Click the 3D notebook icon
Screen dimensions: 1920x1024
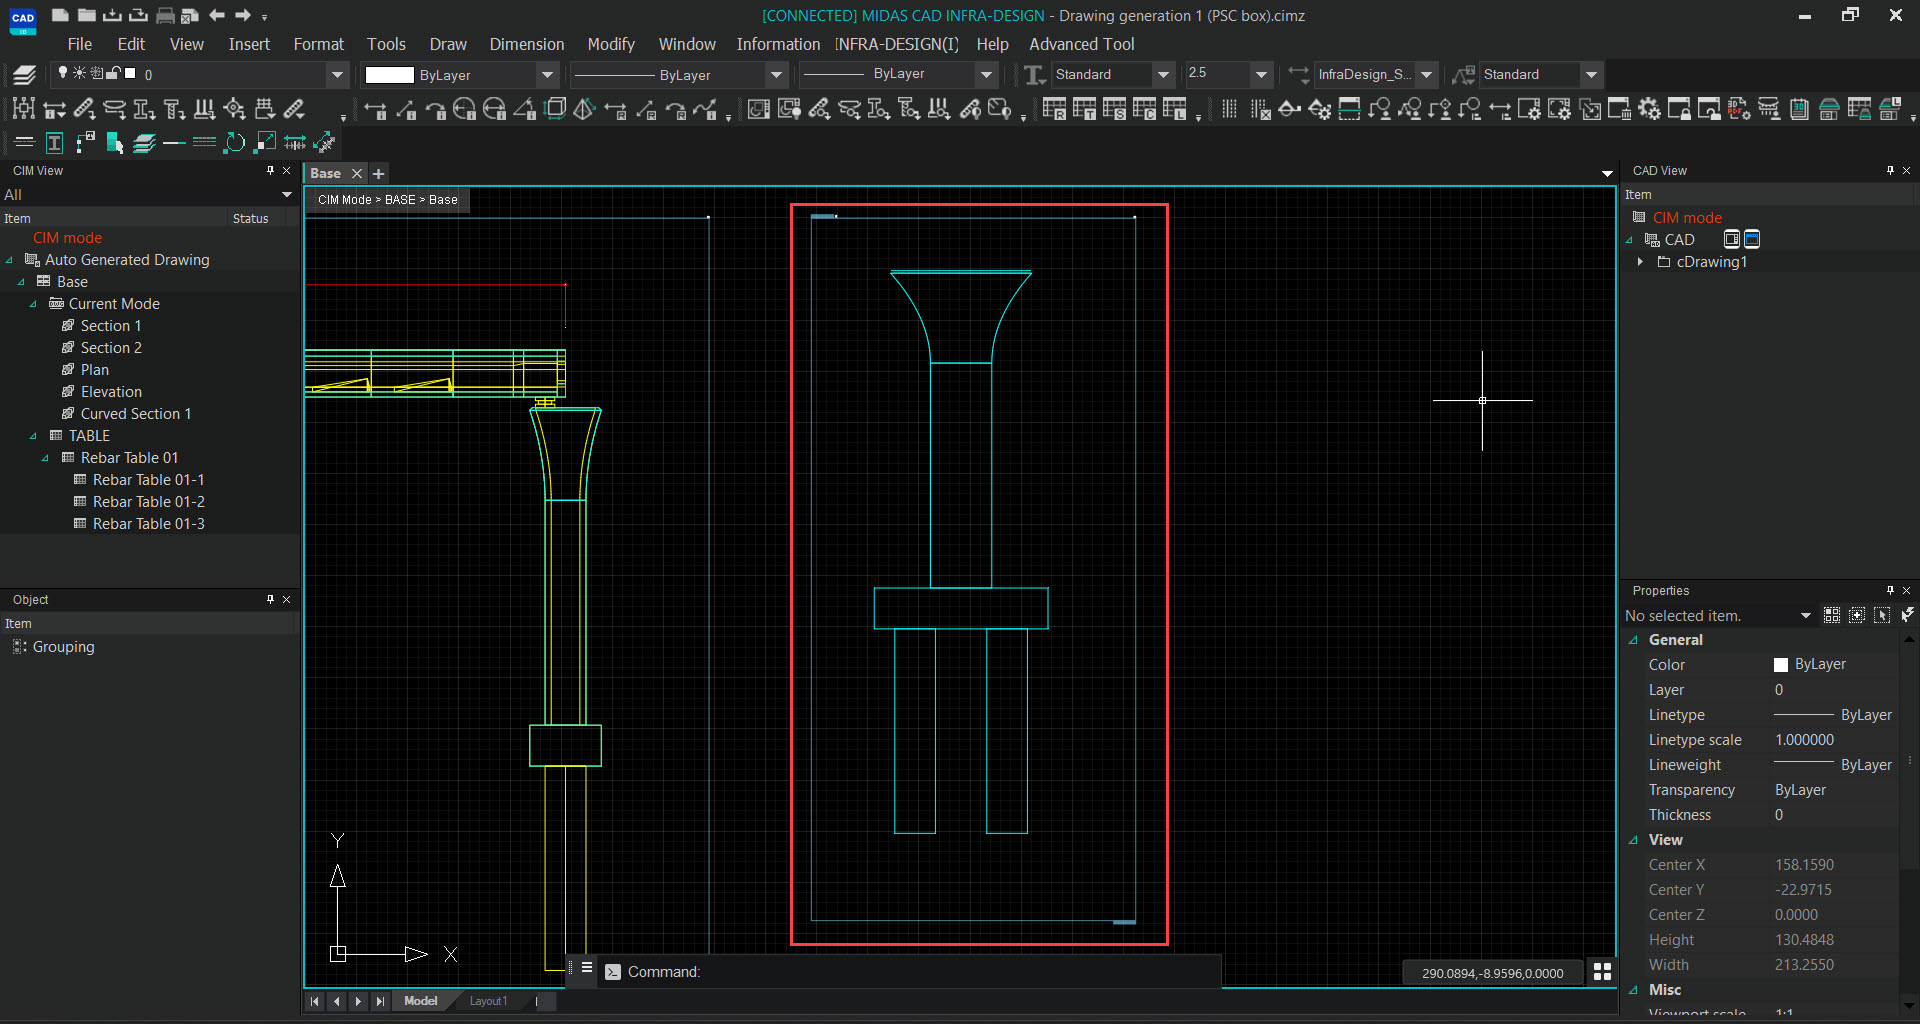click(x=1799, y=109)
